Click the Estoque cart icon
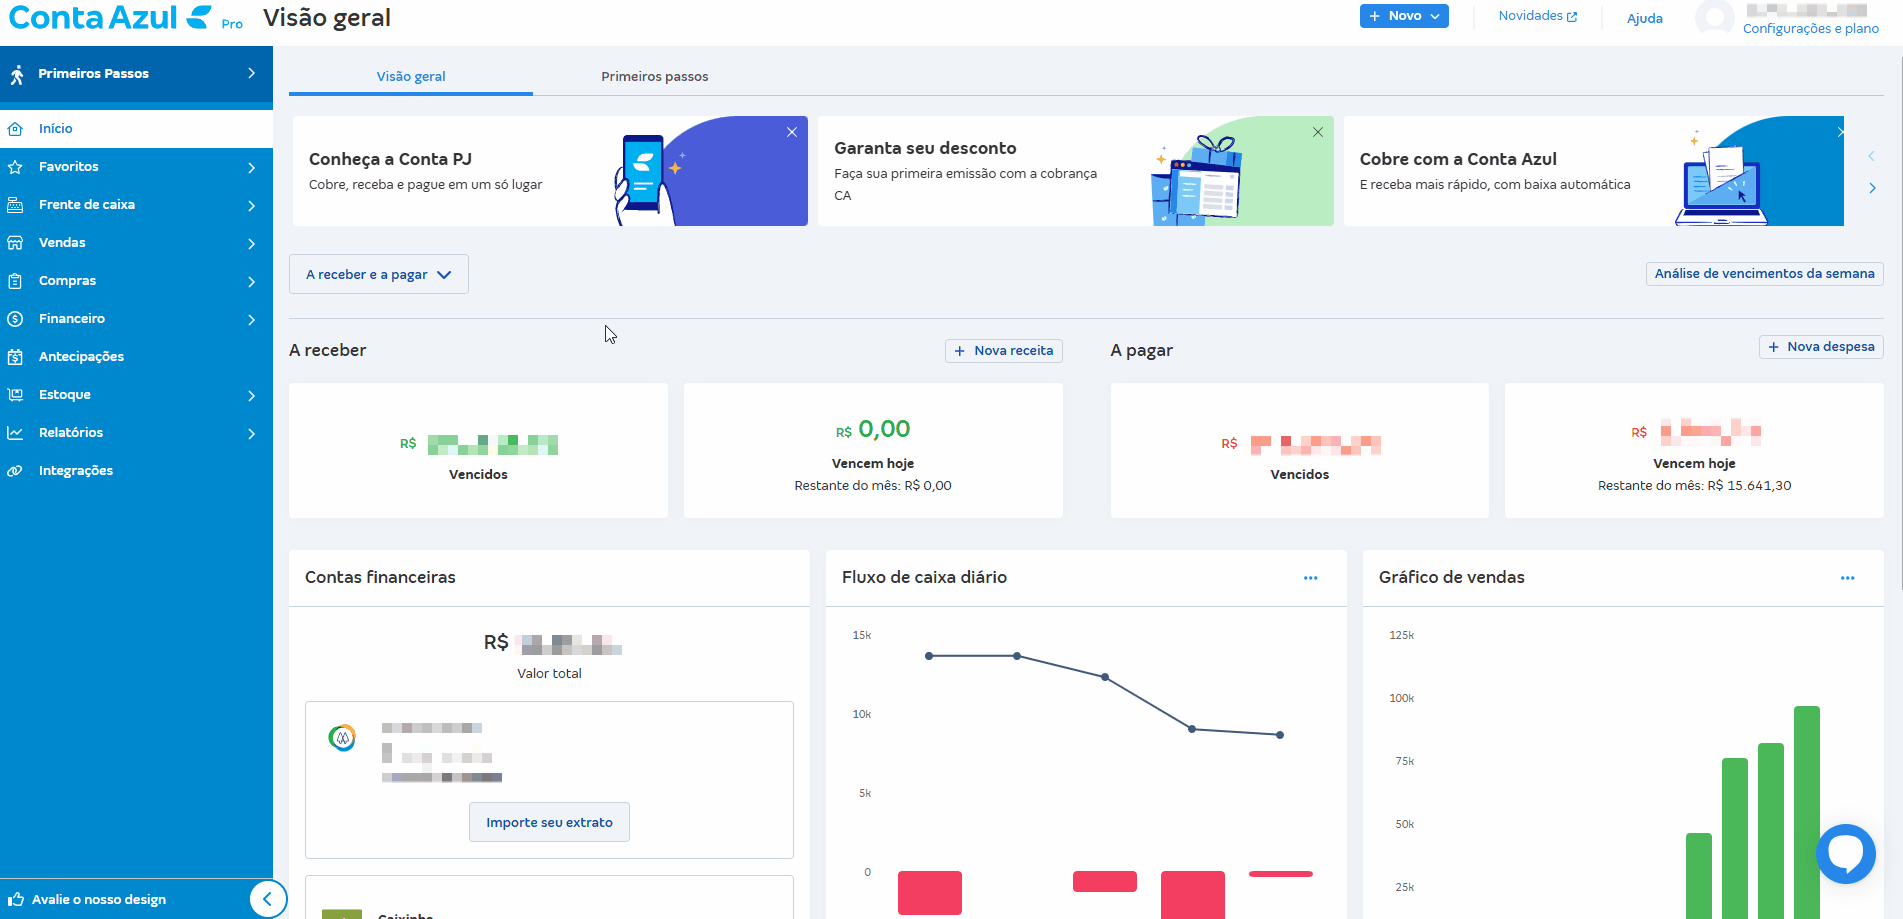This screenshot has height=919, width=1903. (x=15, y=395)
